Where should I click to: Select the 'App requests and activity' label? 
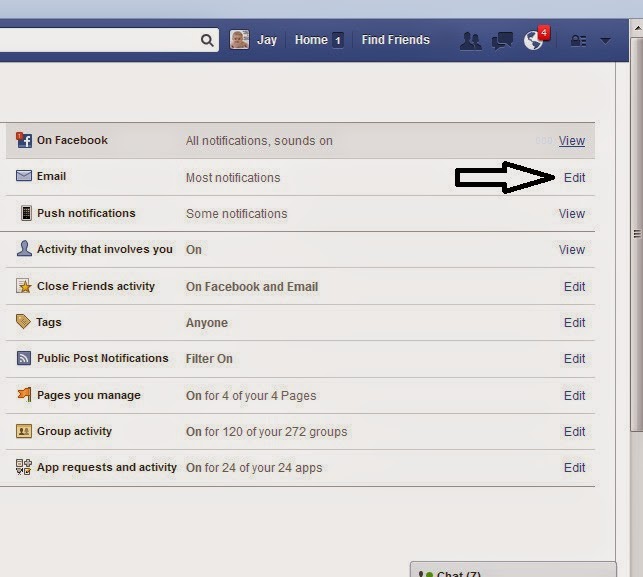tap(107, 468)
